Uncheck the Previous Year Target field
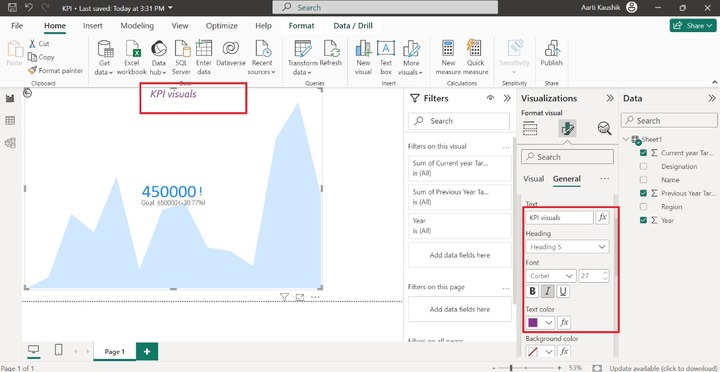 643,193
